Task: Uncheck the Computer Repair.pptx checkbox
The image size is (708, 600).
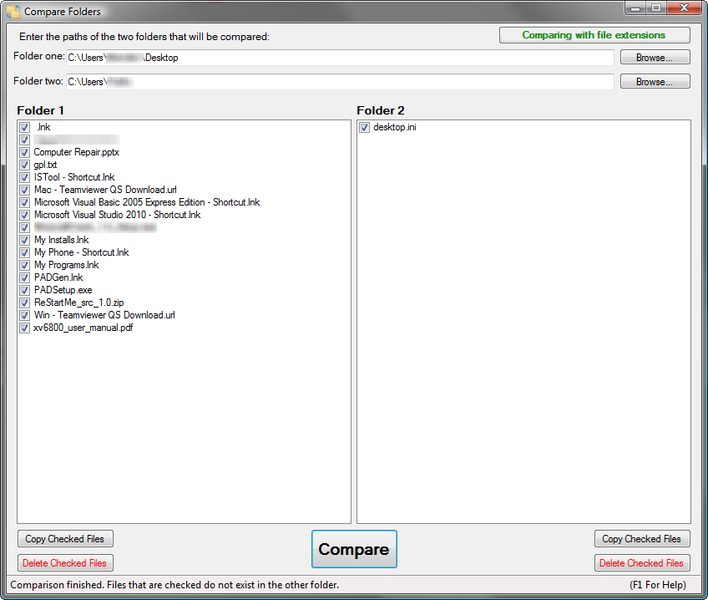Action: click(x=25, y=152)
